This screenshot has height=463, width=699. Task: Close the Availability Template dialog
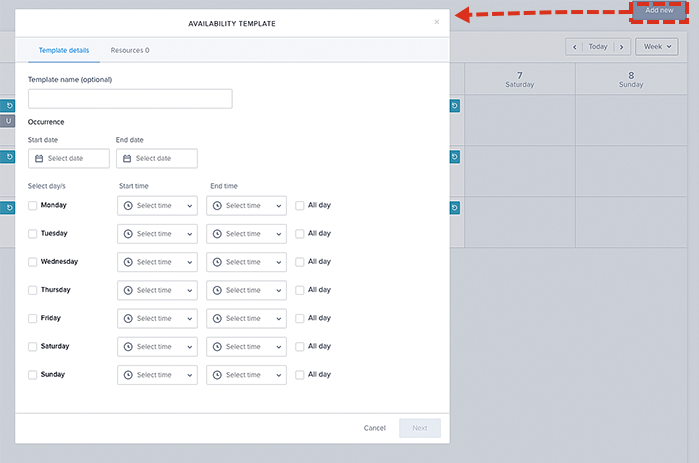coord(436,22)
